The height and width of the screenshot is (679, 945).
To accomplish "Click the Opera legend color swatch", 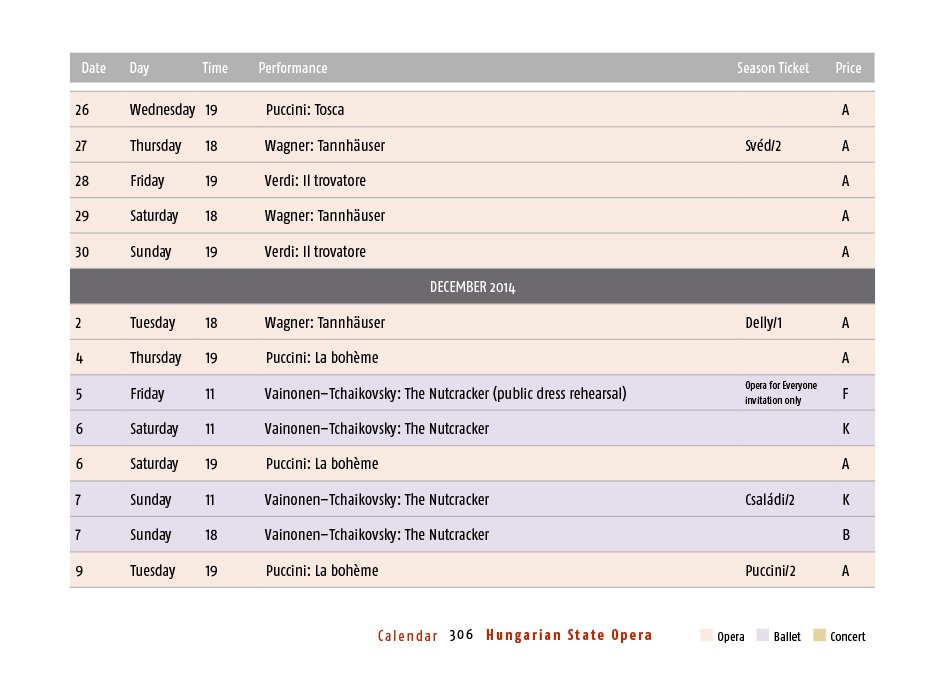I will tap(707, 636).
